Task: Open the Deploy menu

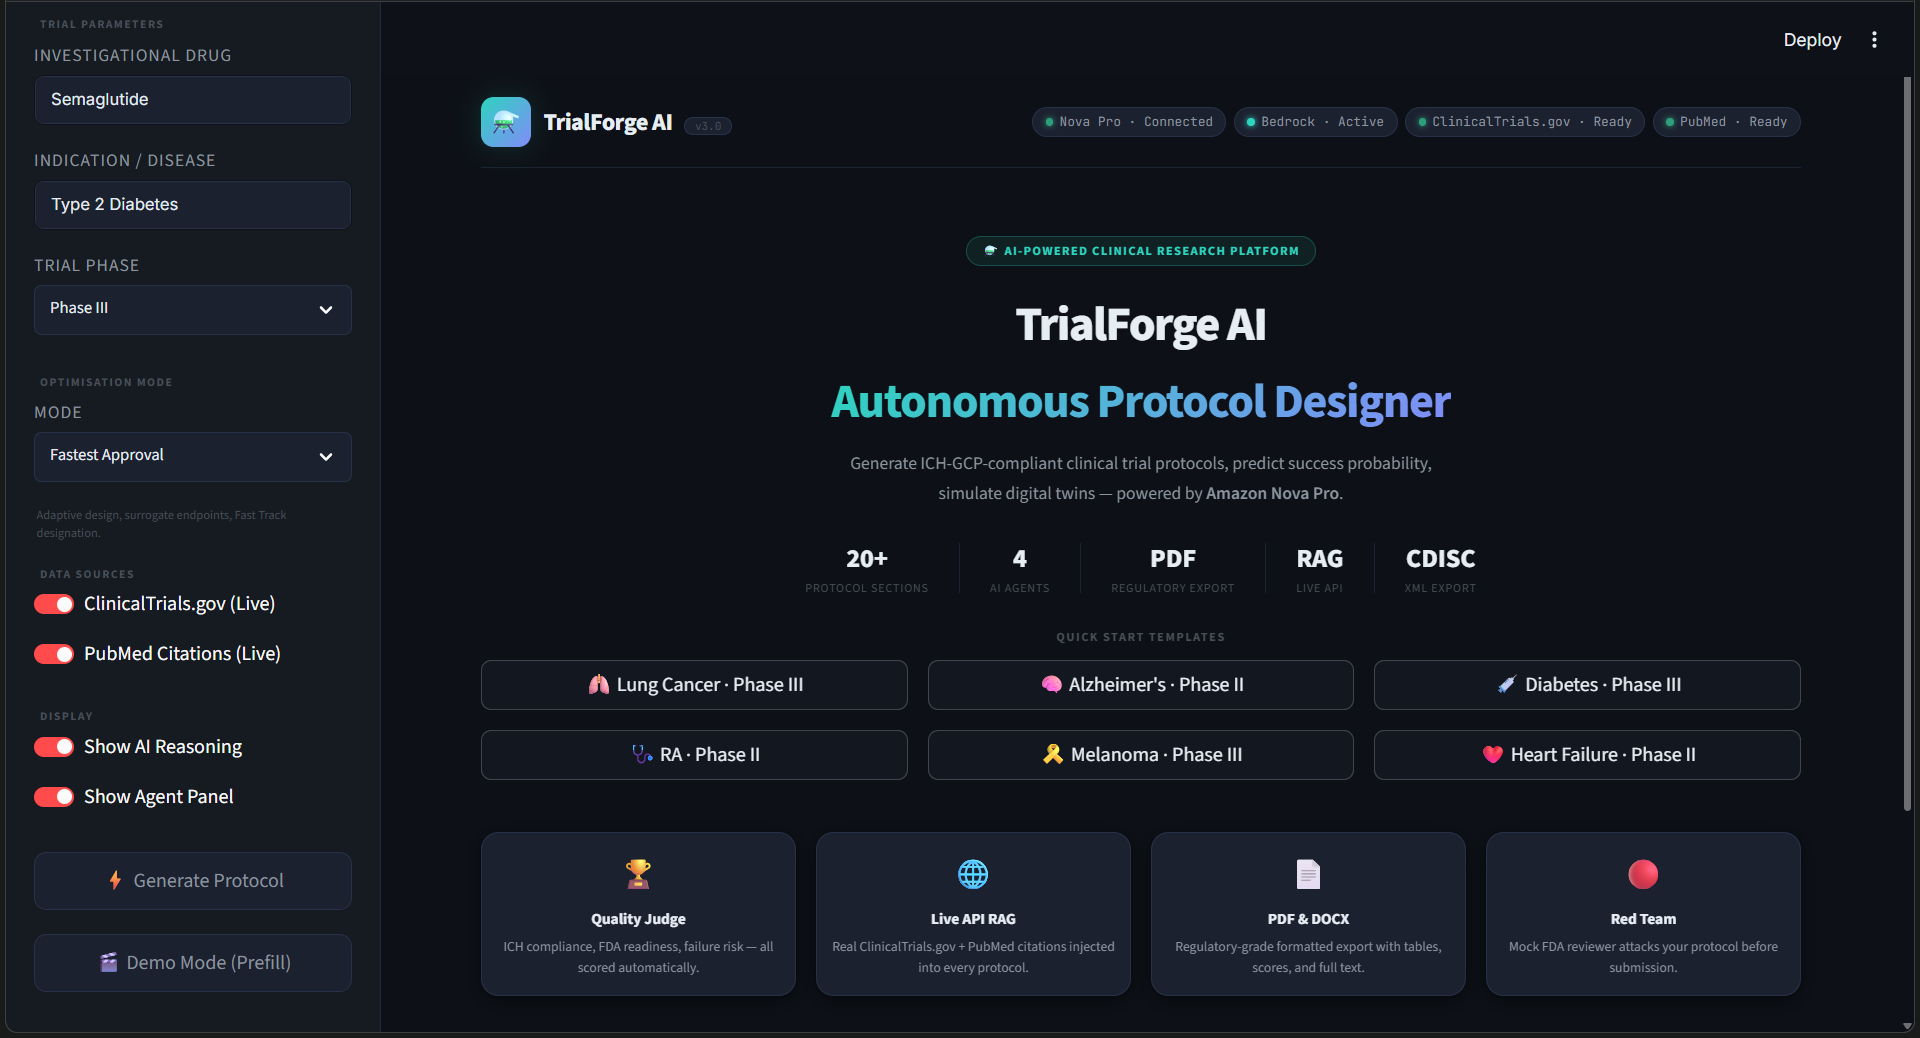Action: (1812, 40)
